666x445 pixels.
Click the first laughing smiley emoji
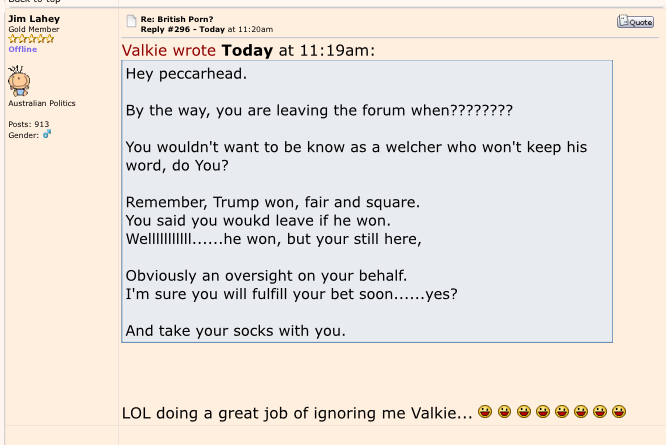[x=485, y=412]
